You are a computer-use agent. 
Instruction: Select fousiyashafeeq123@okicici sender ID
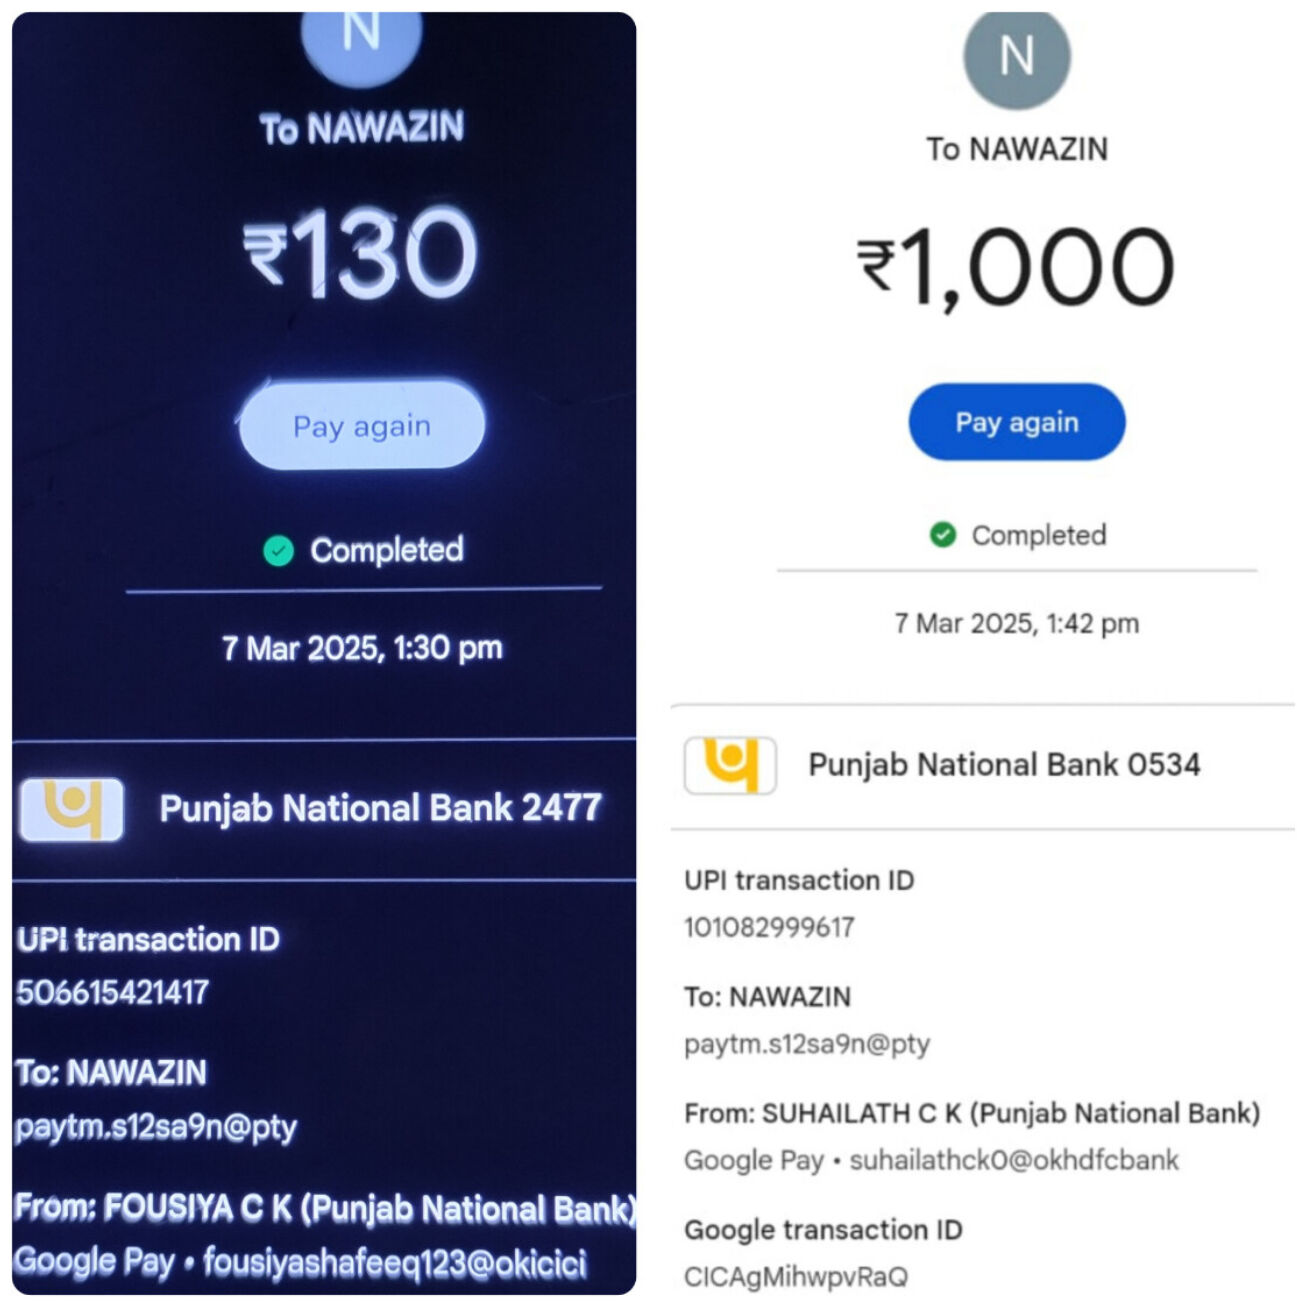(x=395, y=1263)
